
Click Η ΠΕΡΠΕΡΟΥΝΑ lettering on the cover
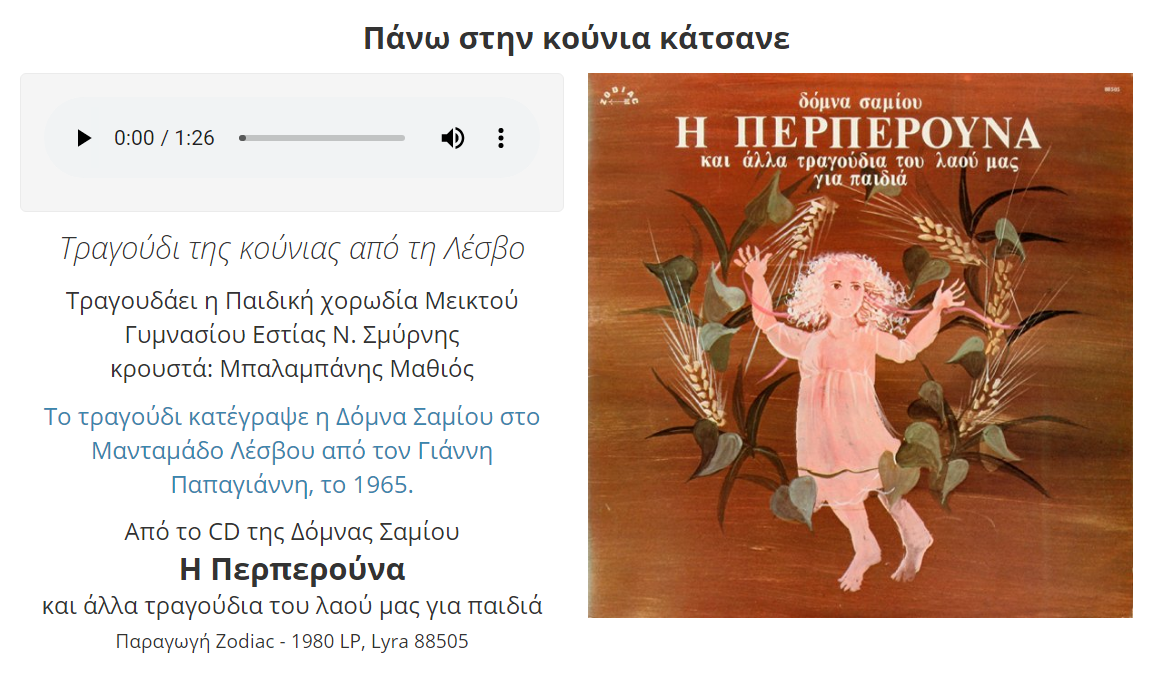(857, 134)
